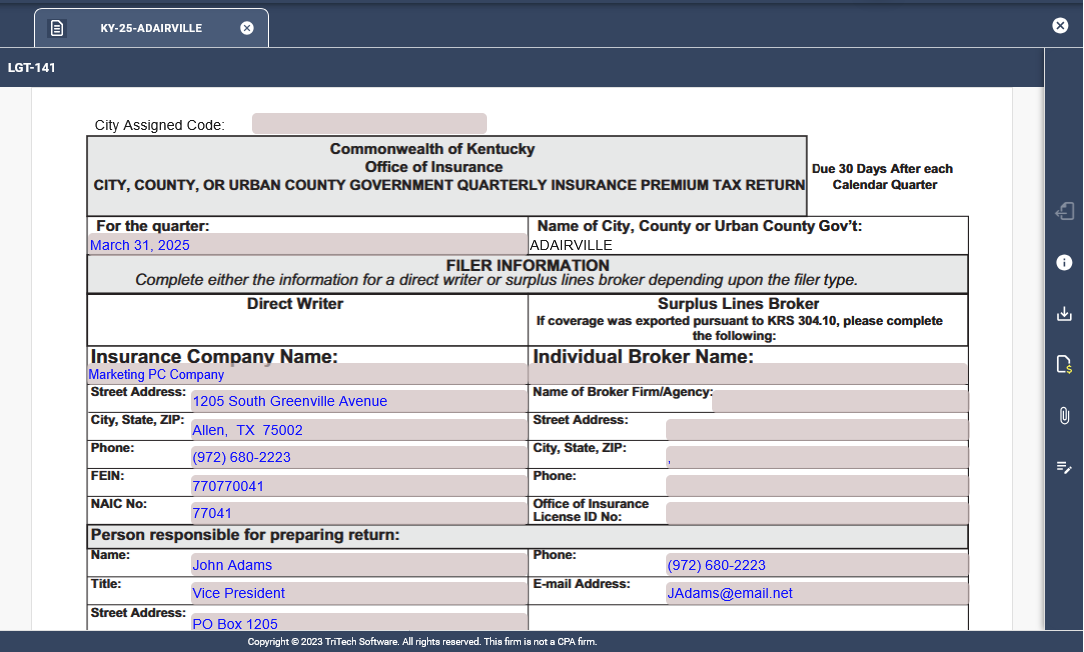Click preparer Street Address PO Box 1205
1084x652 pixels.
tap(359, 622)
